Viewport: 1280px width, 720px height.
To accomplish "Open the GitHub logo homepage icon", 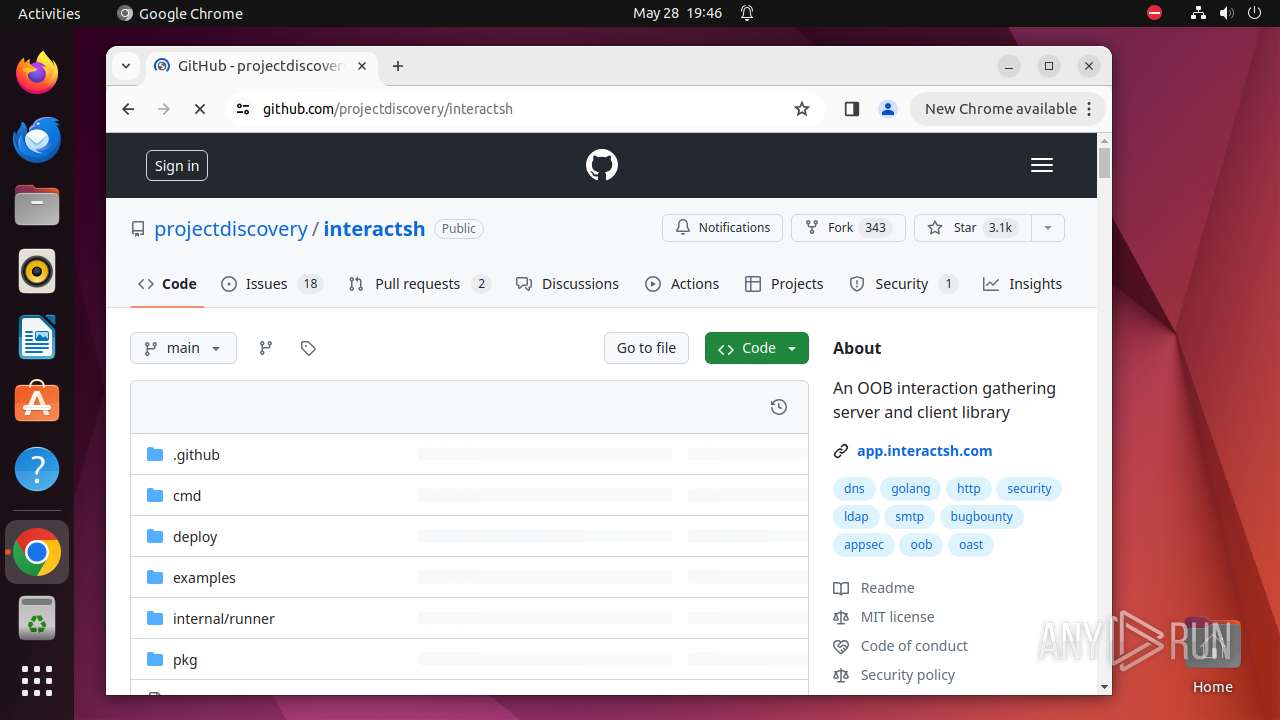I will pos(602,165).
